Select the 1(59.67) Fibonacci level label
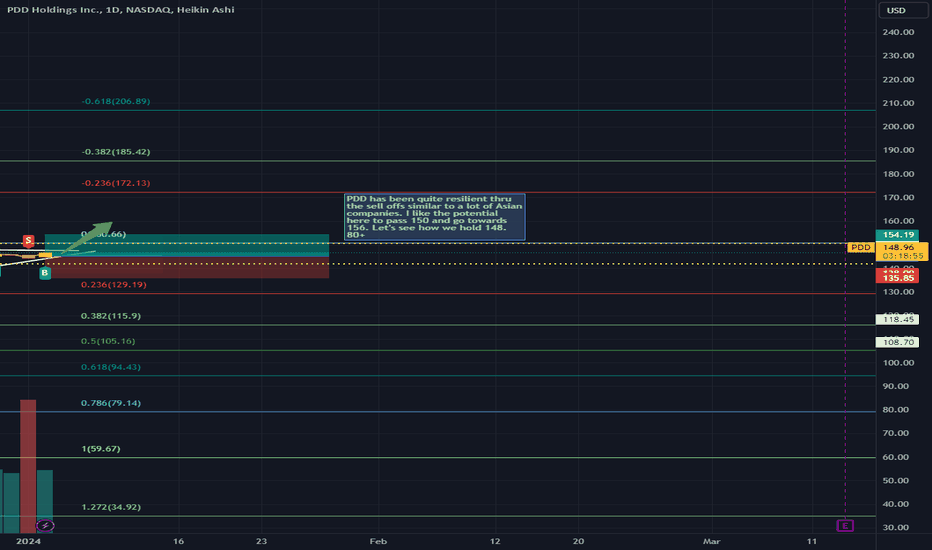The image size is (932, 550). (x=100, y=448)
